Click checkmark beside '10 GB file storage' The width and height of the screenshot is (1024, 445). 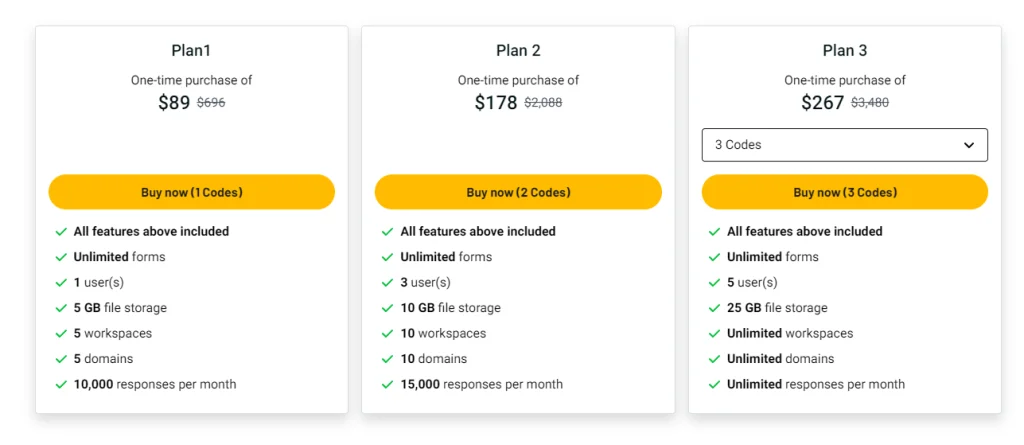click(x=388, y=308)
